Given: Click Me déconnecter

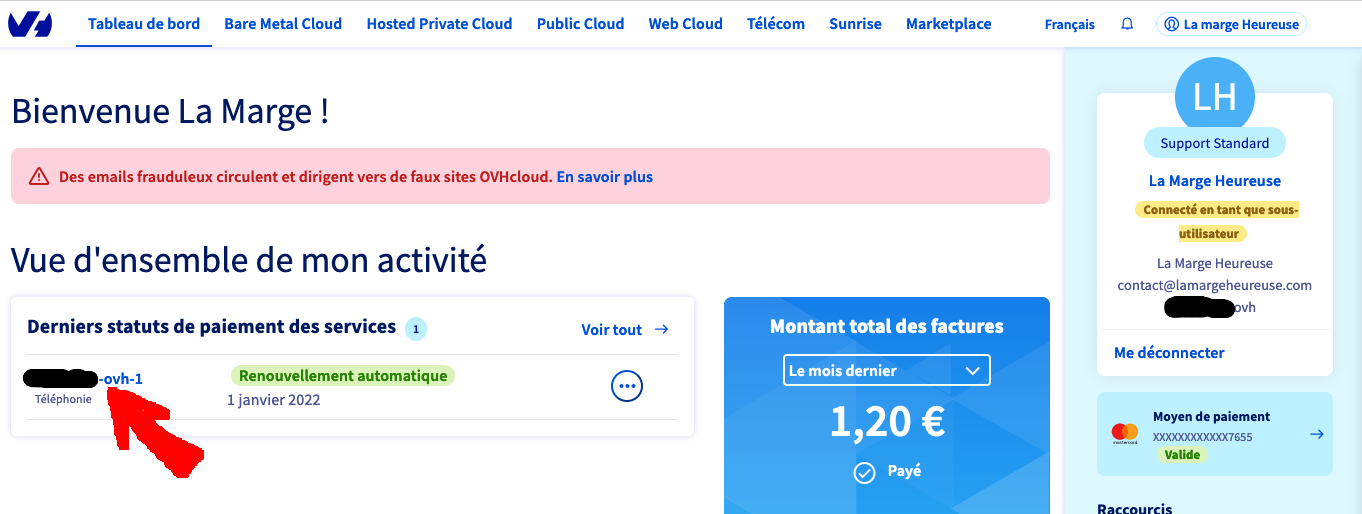Looking at the screenshot, I should click(1169, 353).
